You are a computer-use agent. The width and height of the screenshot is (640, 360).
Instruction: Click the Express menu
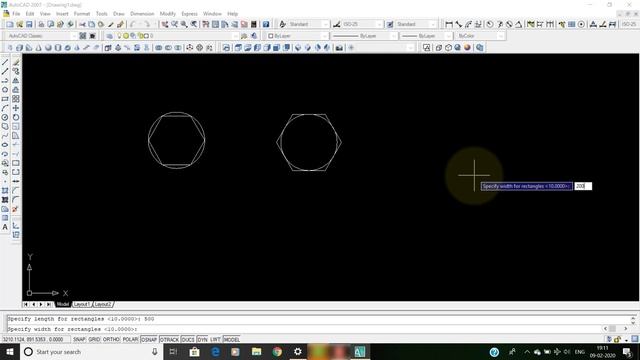(x=189, y=14)
